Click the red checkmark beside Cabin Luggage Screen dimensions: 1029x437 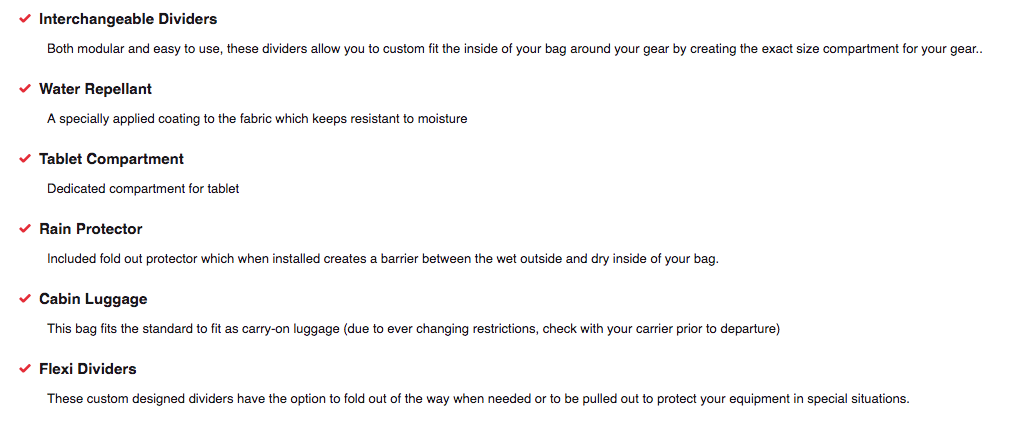(x=25, y=299)
